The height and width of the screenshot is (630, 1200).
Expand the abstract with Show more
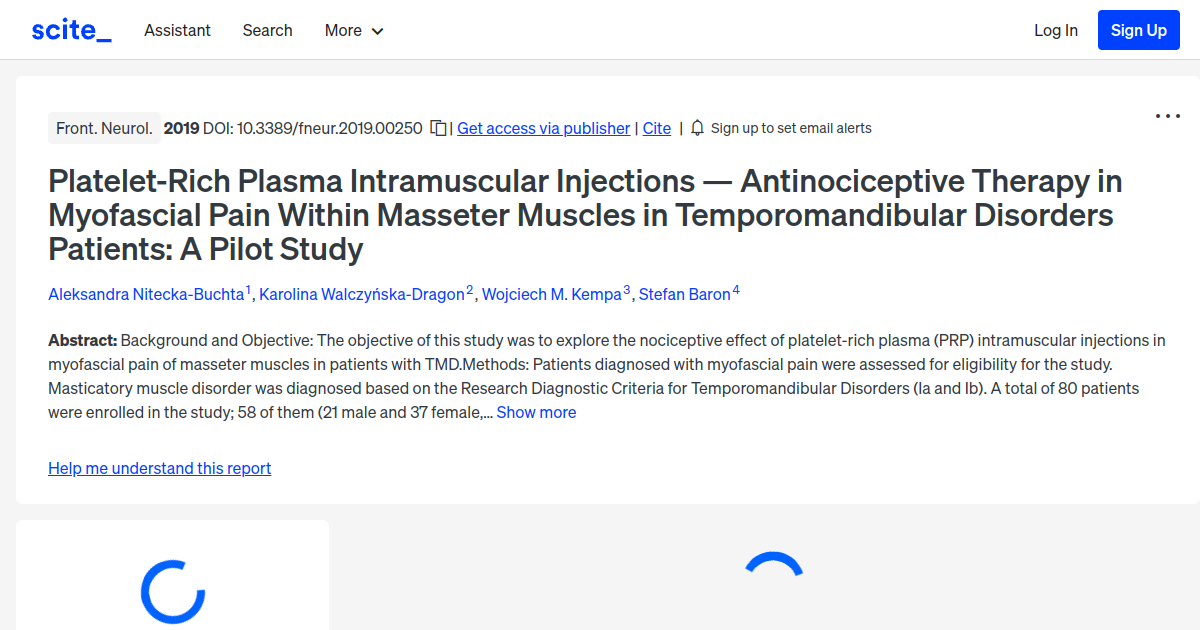pos(536,412)
